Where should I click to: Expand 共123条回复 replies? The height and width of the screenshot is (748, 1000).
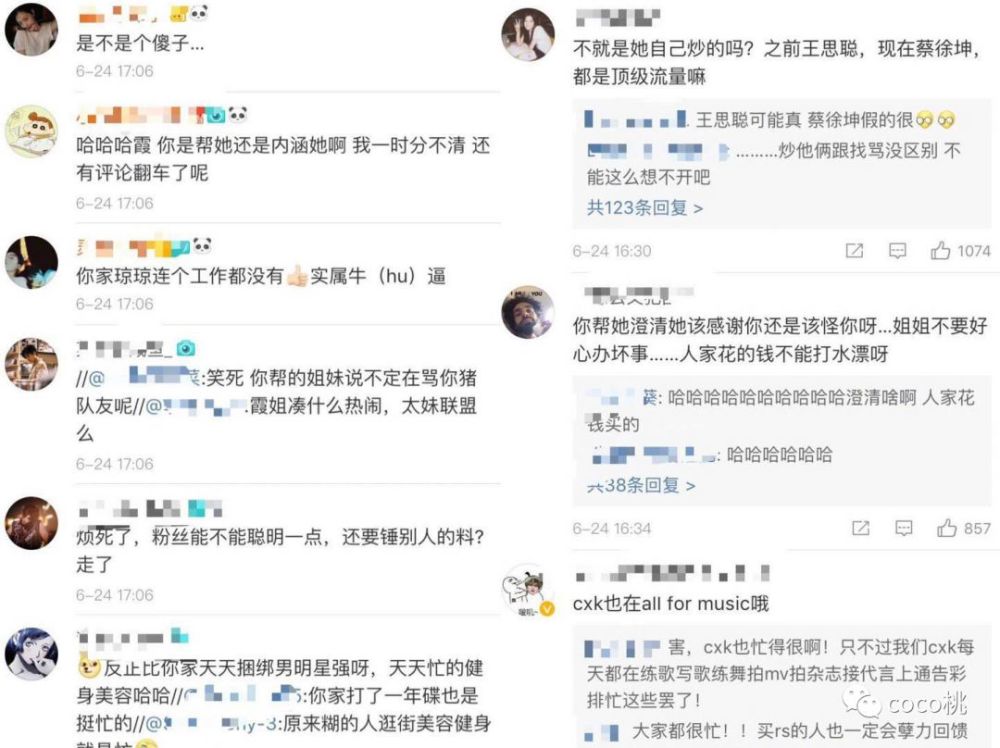[645, 208]
